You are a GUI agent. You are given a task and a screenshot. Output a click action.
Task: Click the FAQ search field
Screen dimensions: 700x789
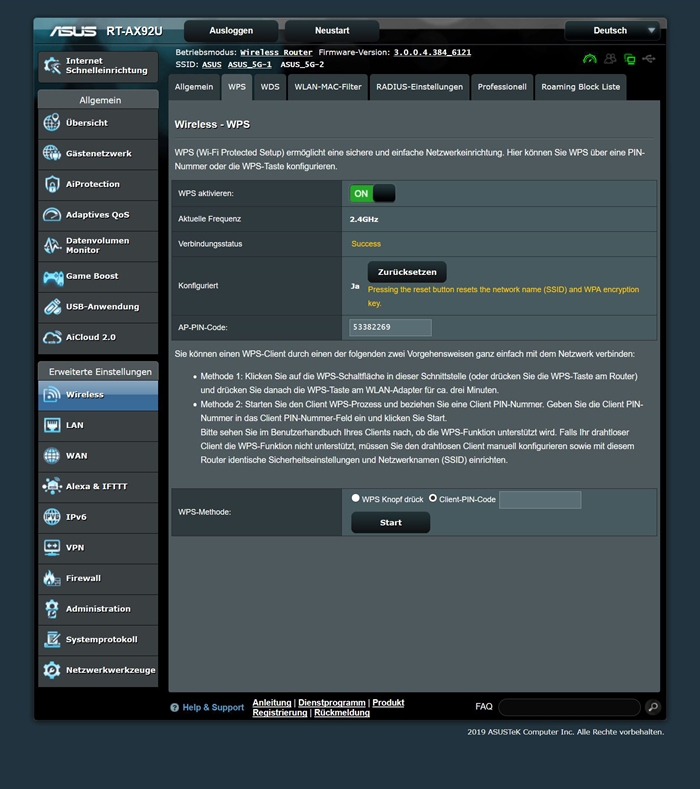[x=569, y=707]
